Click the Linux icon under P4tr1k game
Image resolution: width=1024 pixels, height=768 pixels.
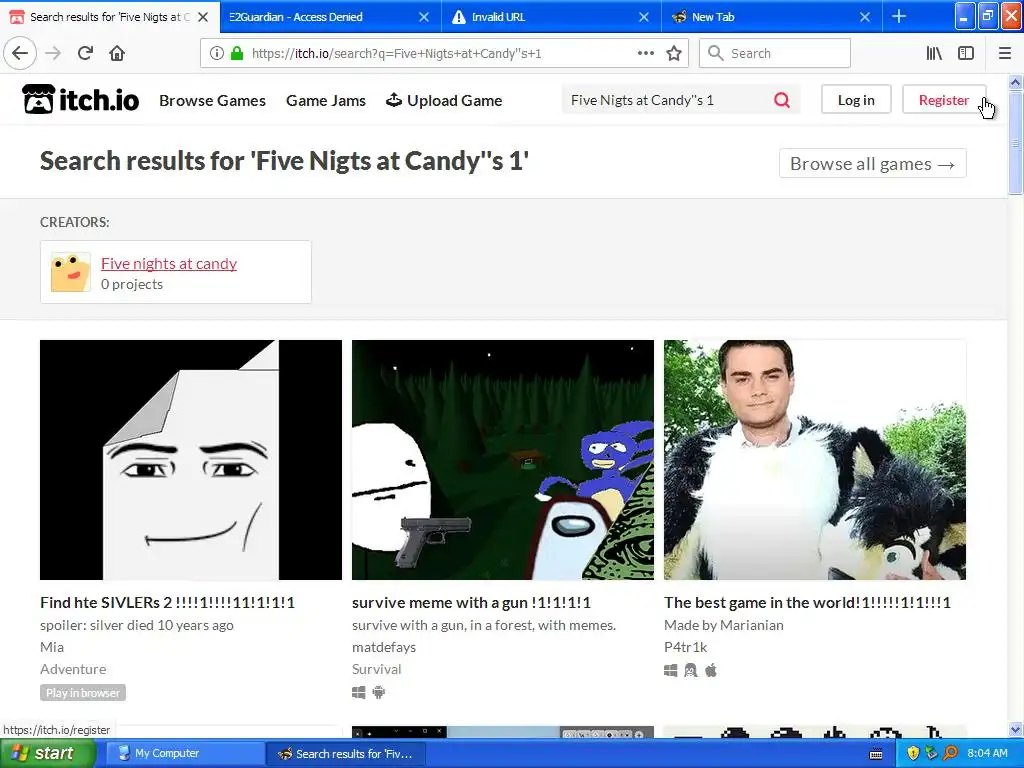coord(691,670)
